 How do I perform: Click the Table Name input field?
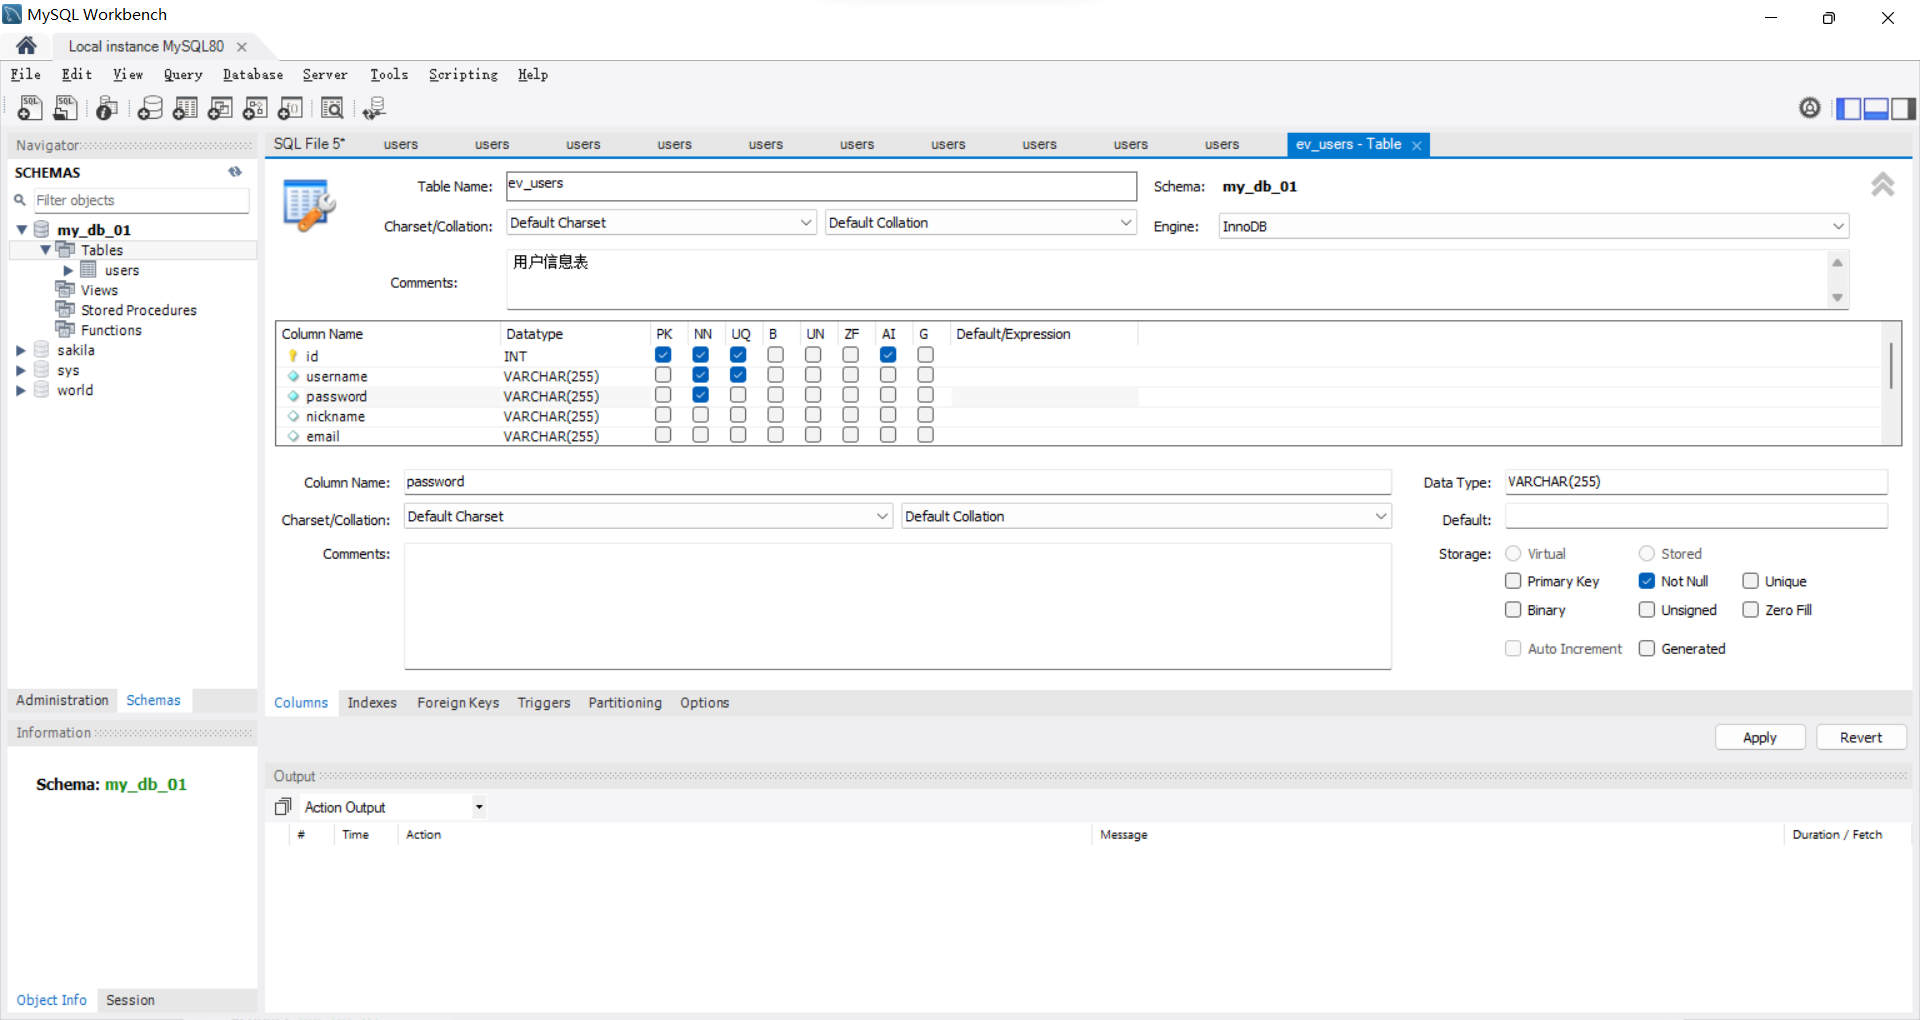pyautogui.click(x=821, y=186)
